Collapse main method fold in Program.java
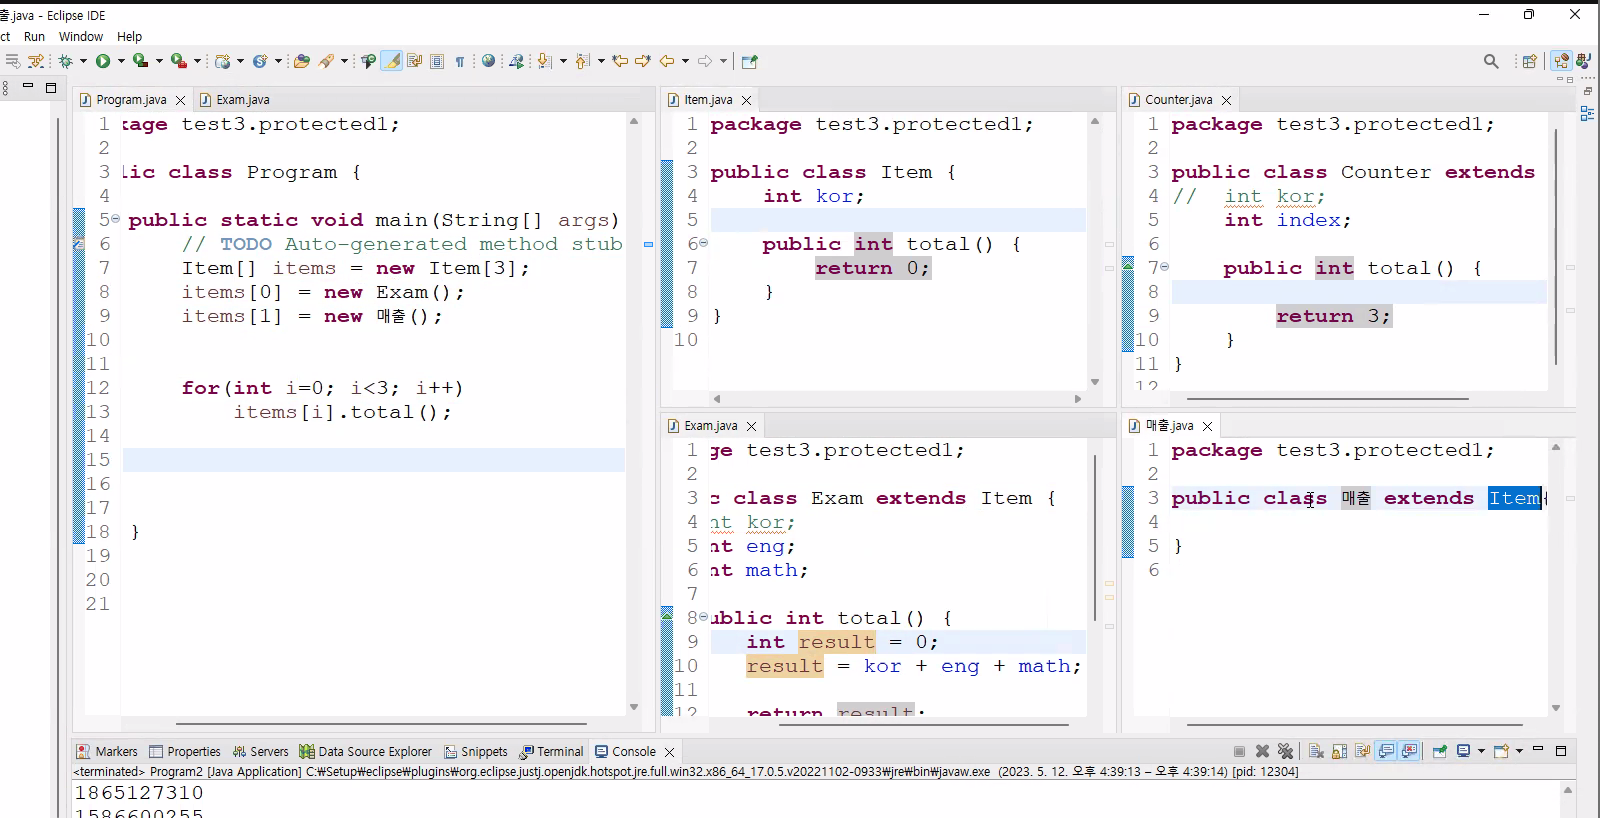1600x818 pixels. [116, 219]
